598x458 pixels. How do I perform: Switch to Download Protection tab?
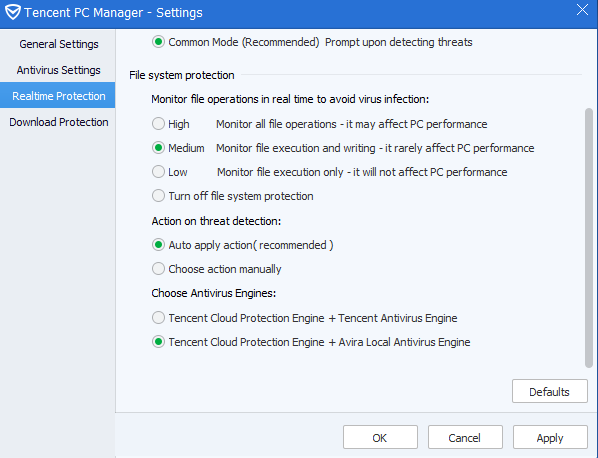(x=59, y=122)
